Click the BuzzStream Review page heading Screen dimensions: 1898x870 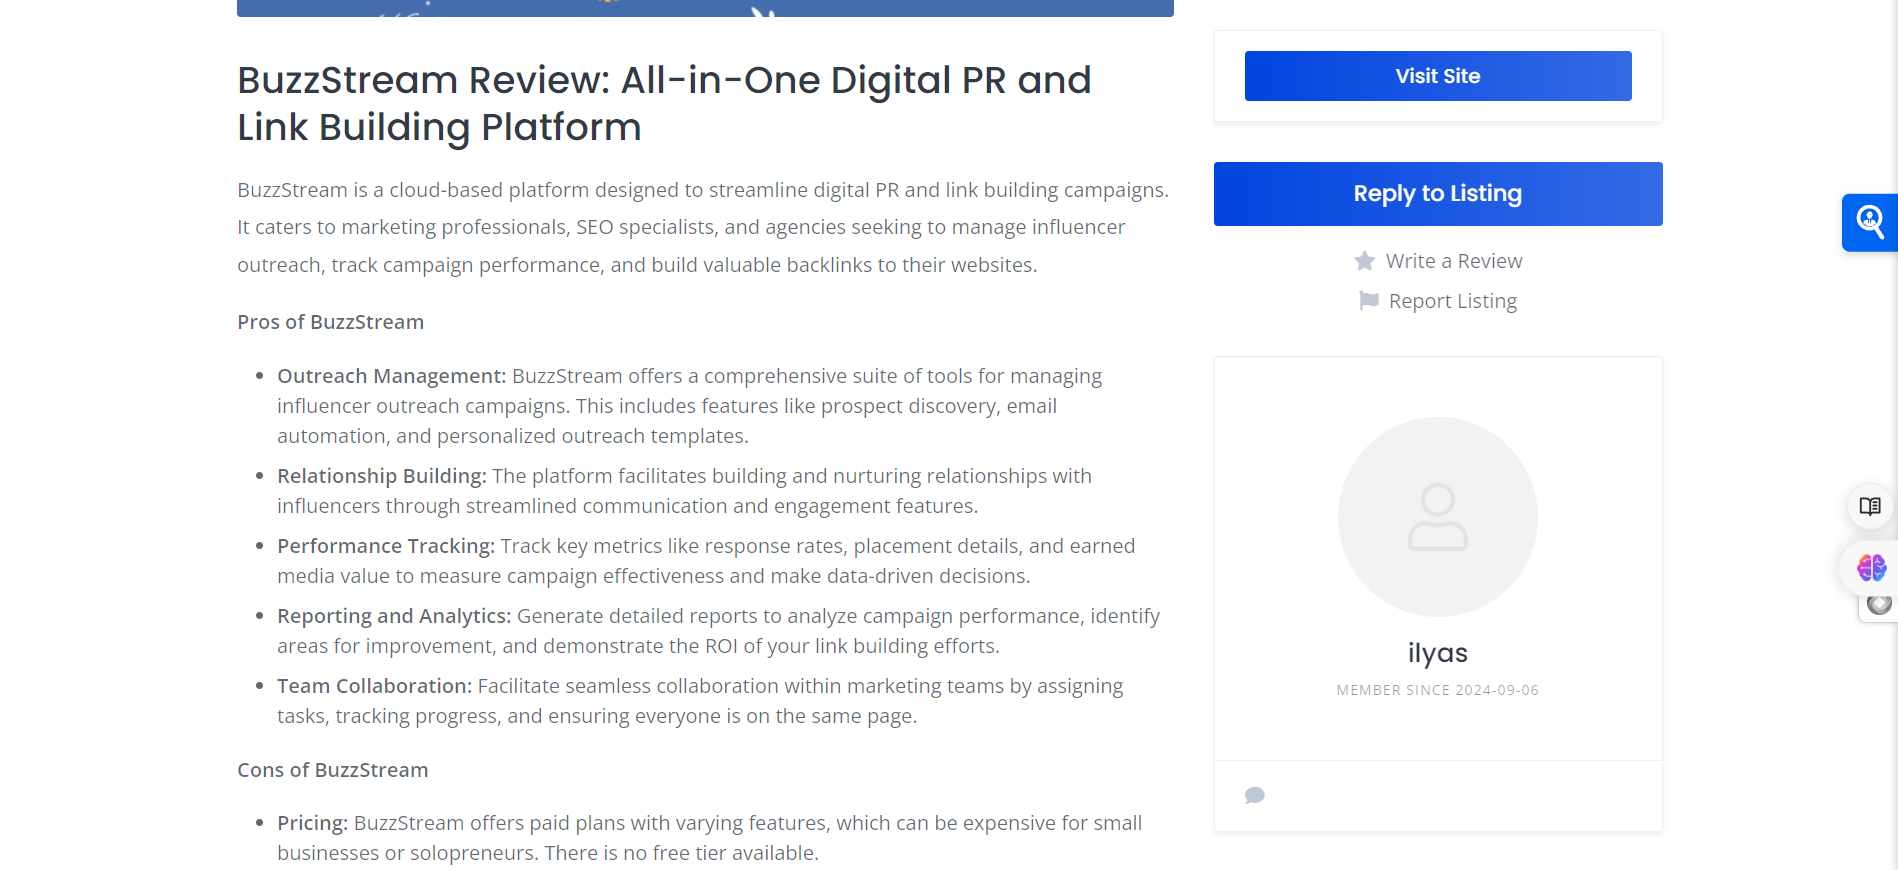tap(664, 103)
